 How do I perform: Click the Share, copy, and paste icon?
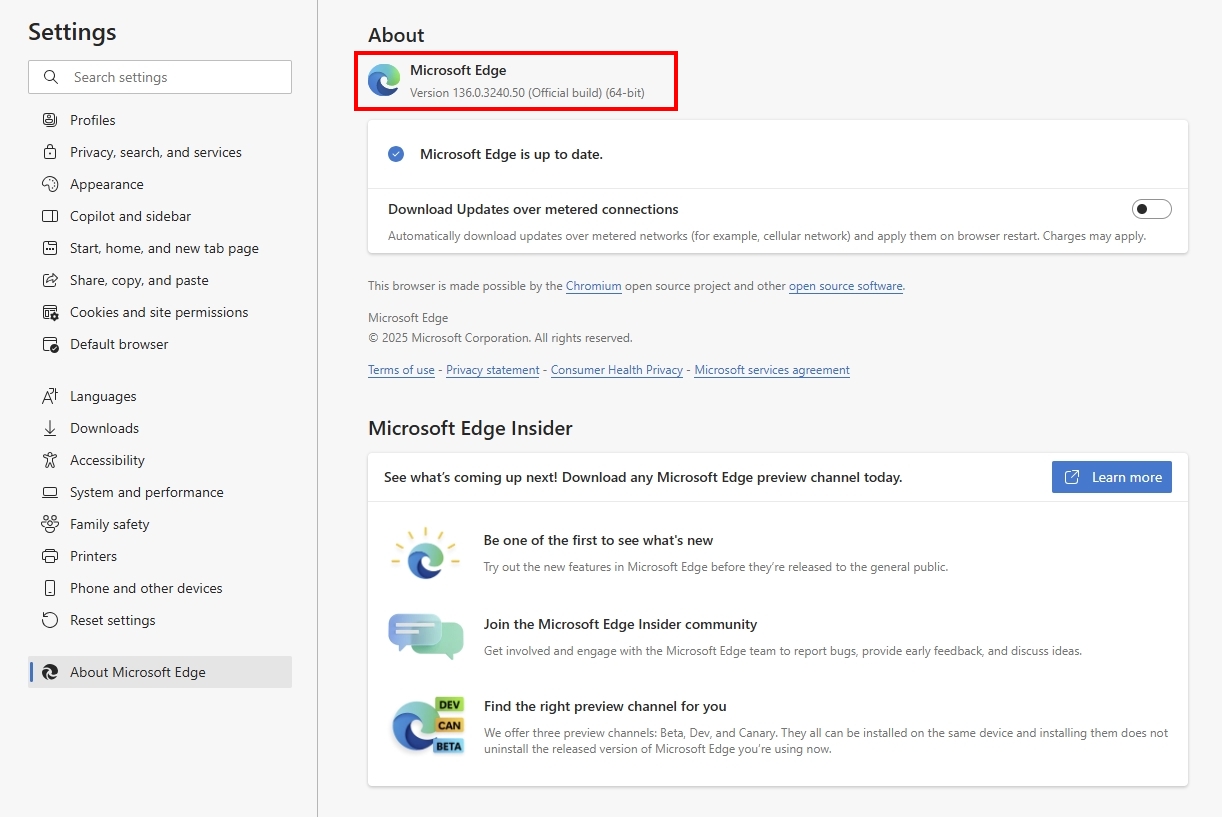click(50, 280)
